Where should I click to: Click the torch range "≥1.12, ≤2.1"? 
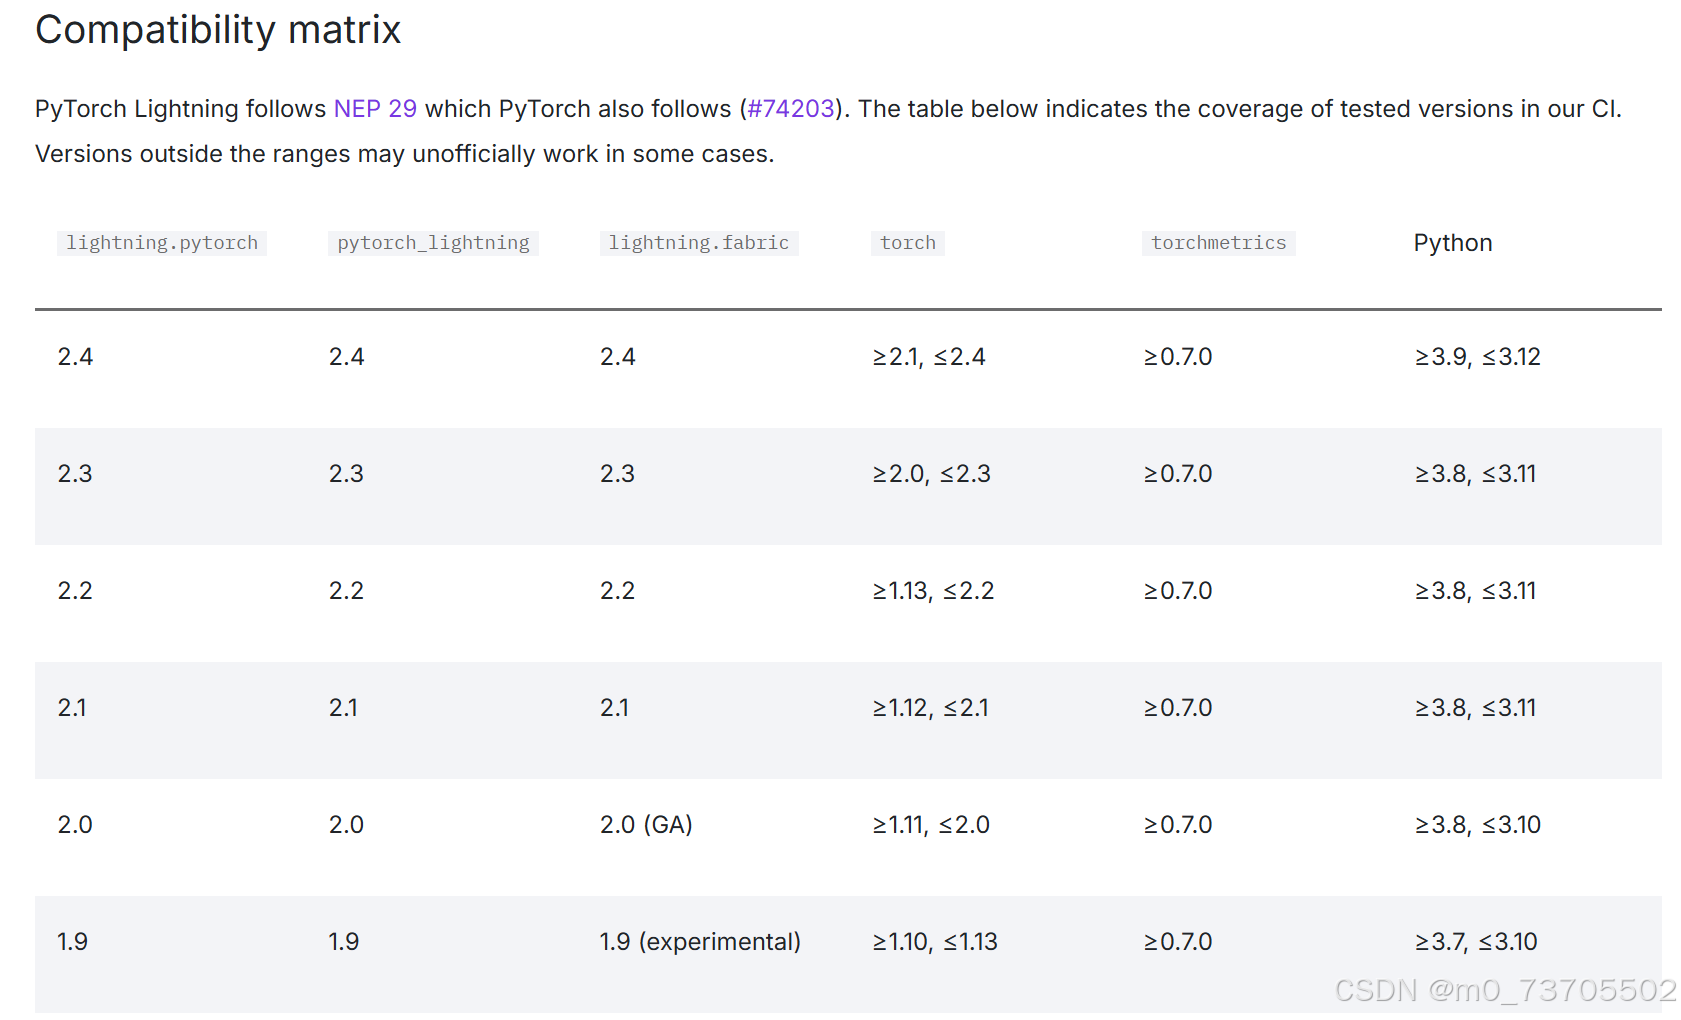pos(931,708)
